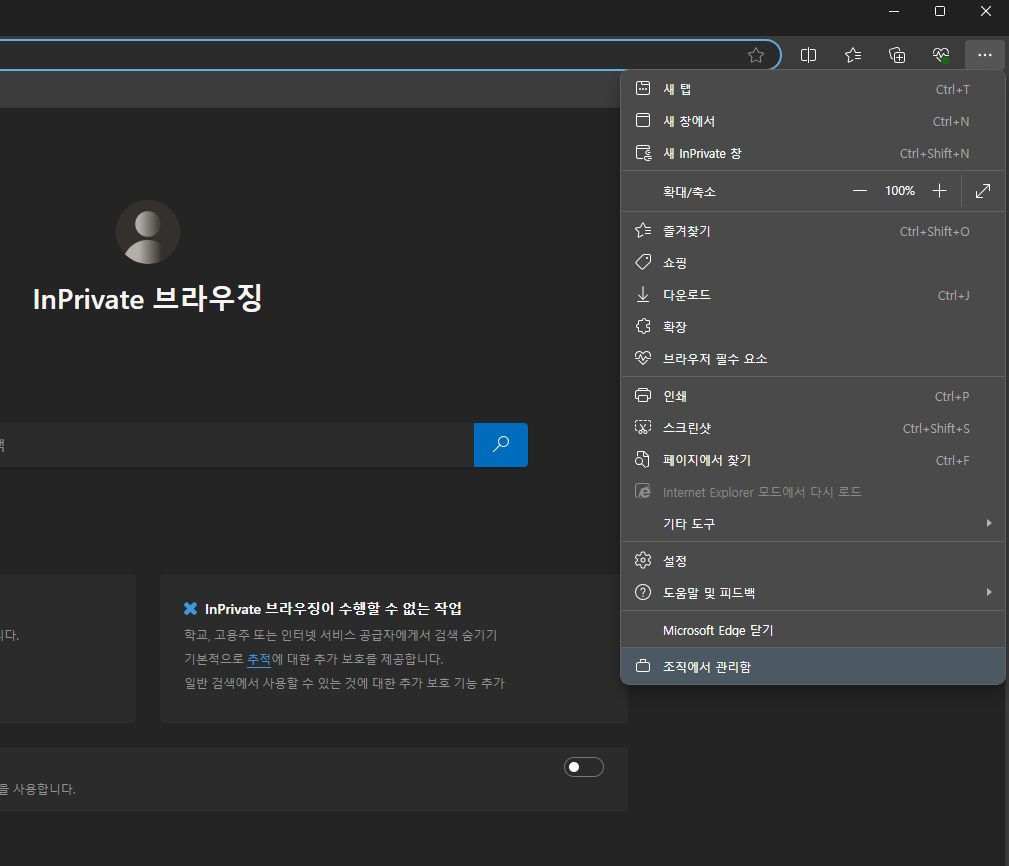Select 스크린샷 menu entry
Screen dimensions: 1009x866
click(812, 428)
